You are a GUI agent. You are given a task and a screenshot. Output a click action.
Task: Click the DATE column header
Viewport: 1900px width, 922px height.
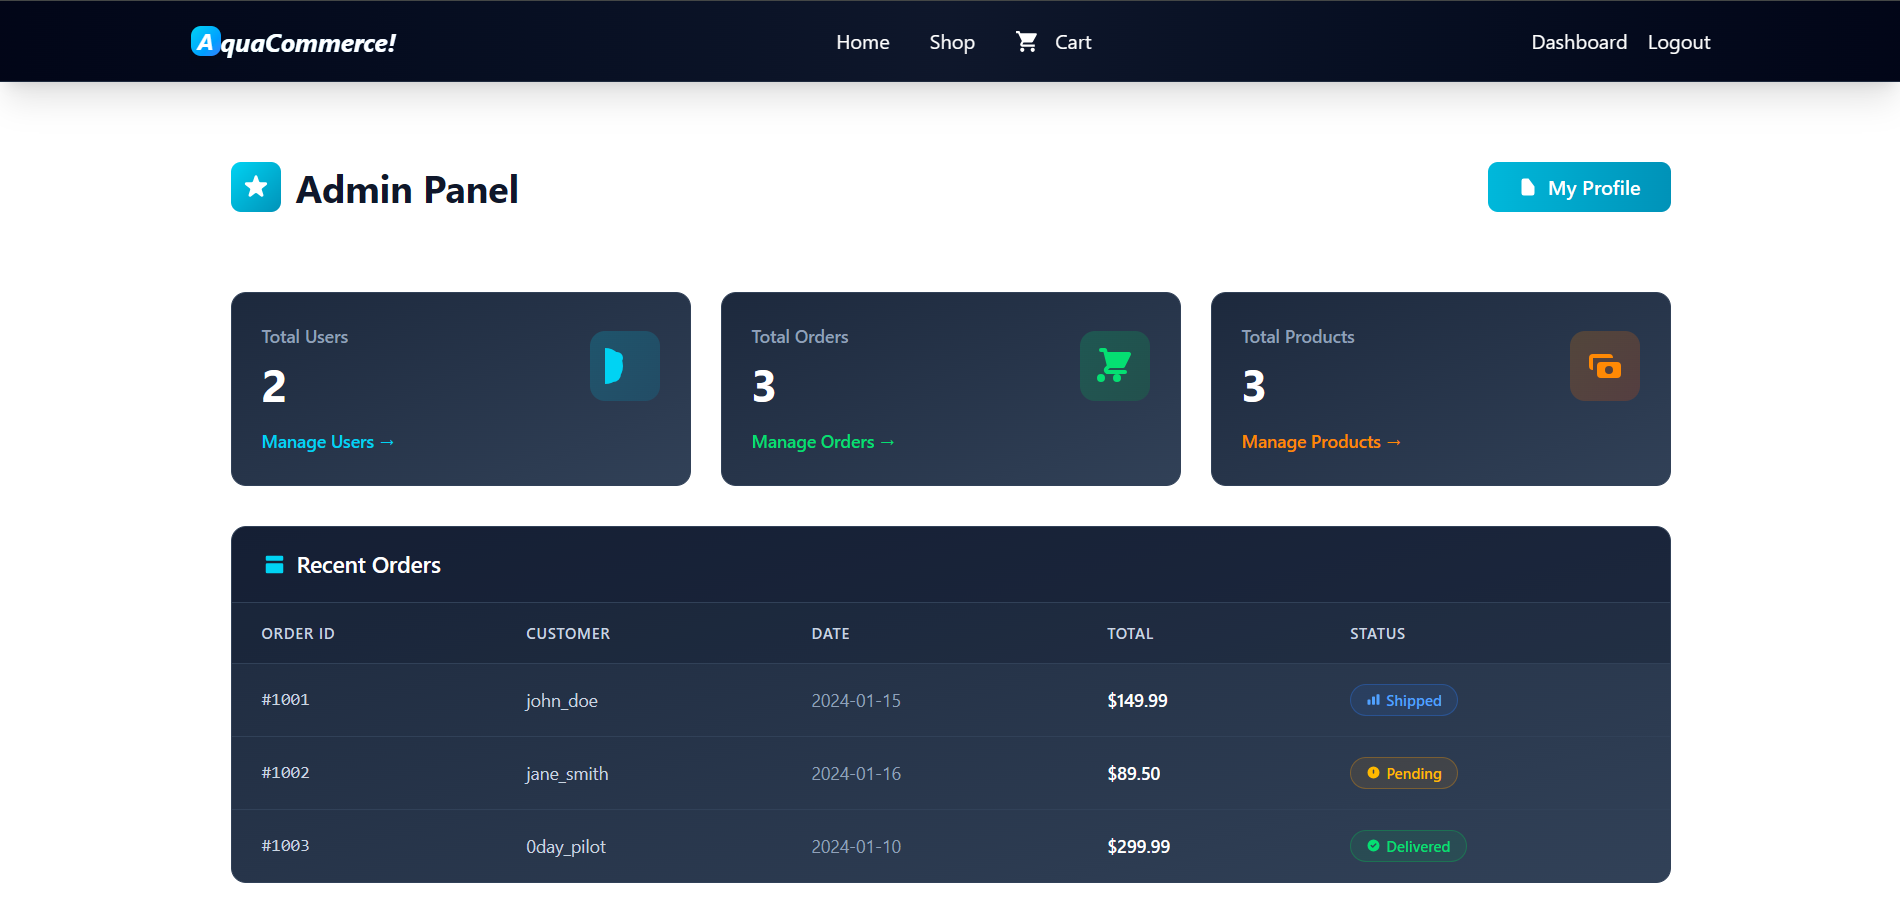(831, 634)
